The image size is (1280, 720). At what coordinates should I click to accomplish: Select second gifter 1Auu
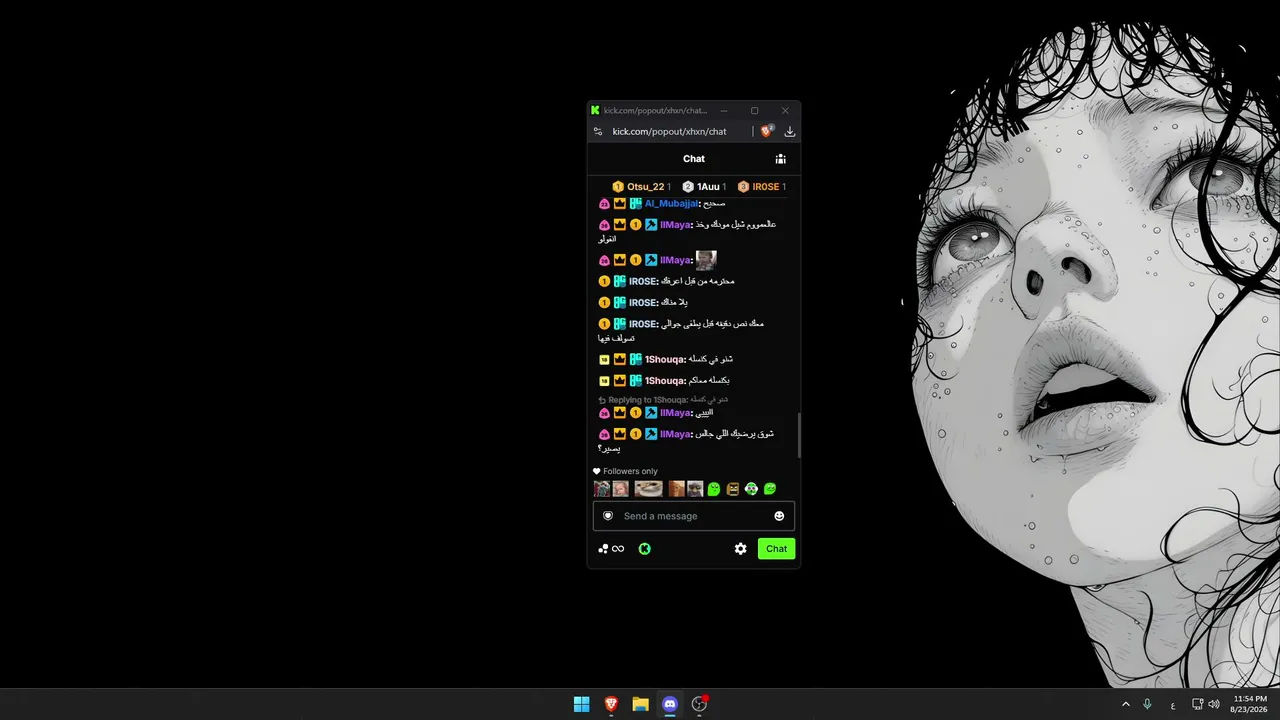click(704, 187)
